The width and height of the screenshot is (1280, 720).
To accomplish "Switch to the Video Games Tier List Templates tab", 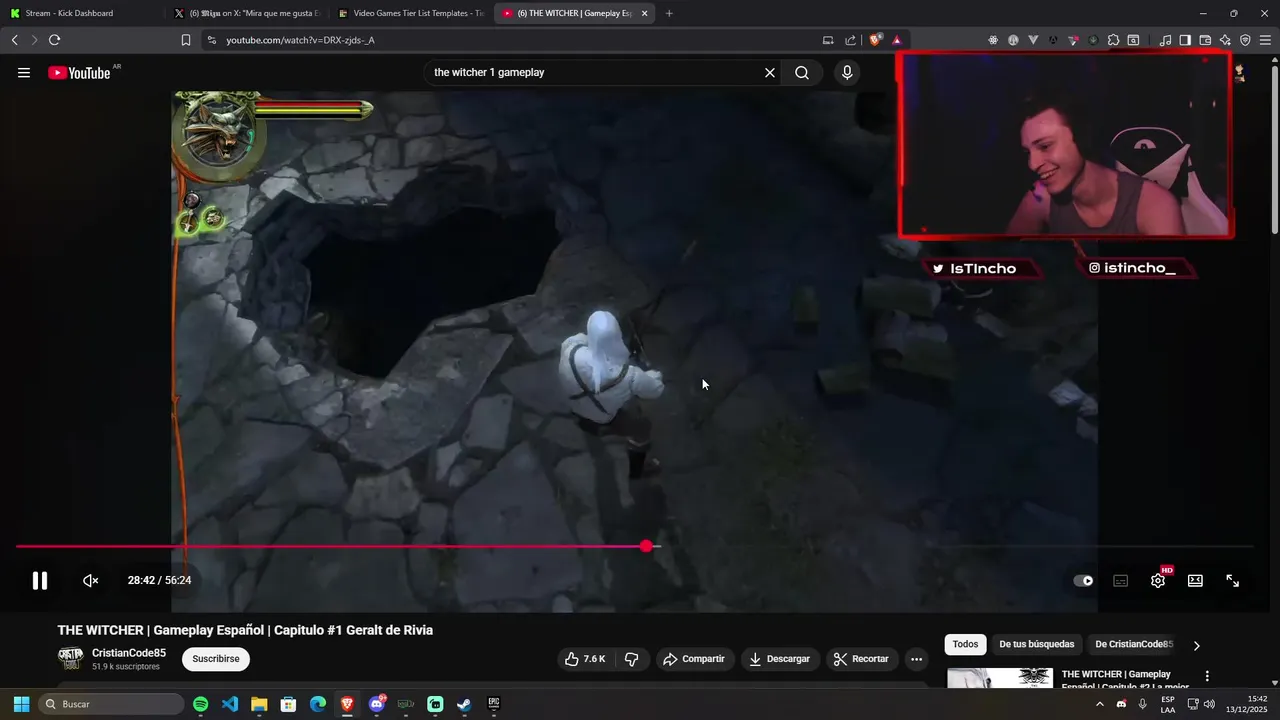I will pyautogui.click(x=411, y=13).
